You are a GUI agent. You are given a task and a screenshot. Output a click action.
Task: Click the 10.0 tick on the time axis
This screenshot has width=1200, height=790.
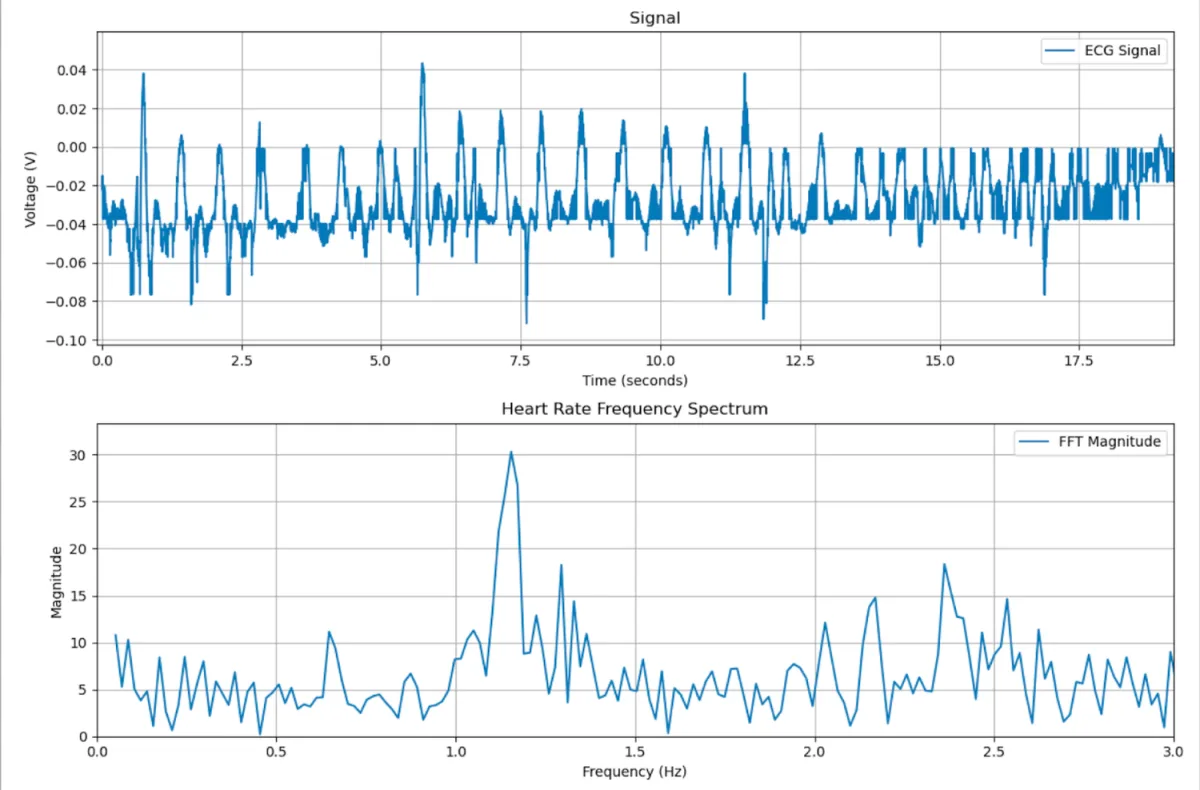coord(660,359)
